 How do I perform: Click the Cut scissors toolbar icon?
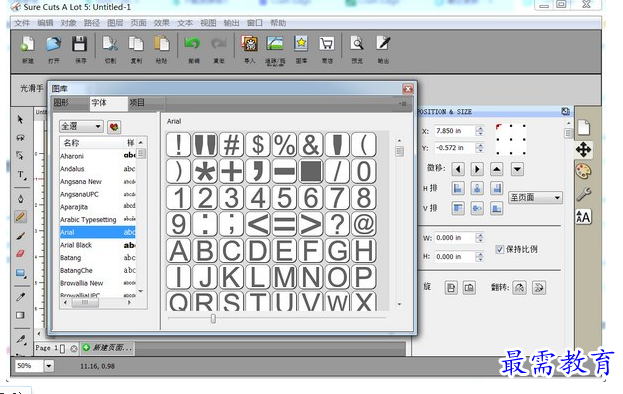[110, 44]
